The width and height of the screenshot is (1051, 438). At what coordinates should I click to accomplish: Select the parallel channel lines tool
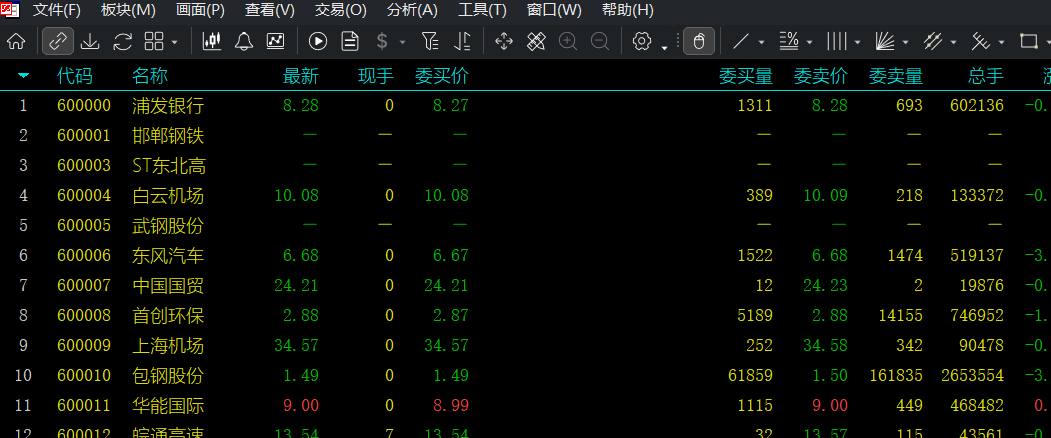pyautogui.click(x=933, y=42)
